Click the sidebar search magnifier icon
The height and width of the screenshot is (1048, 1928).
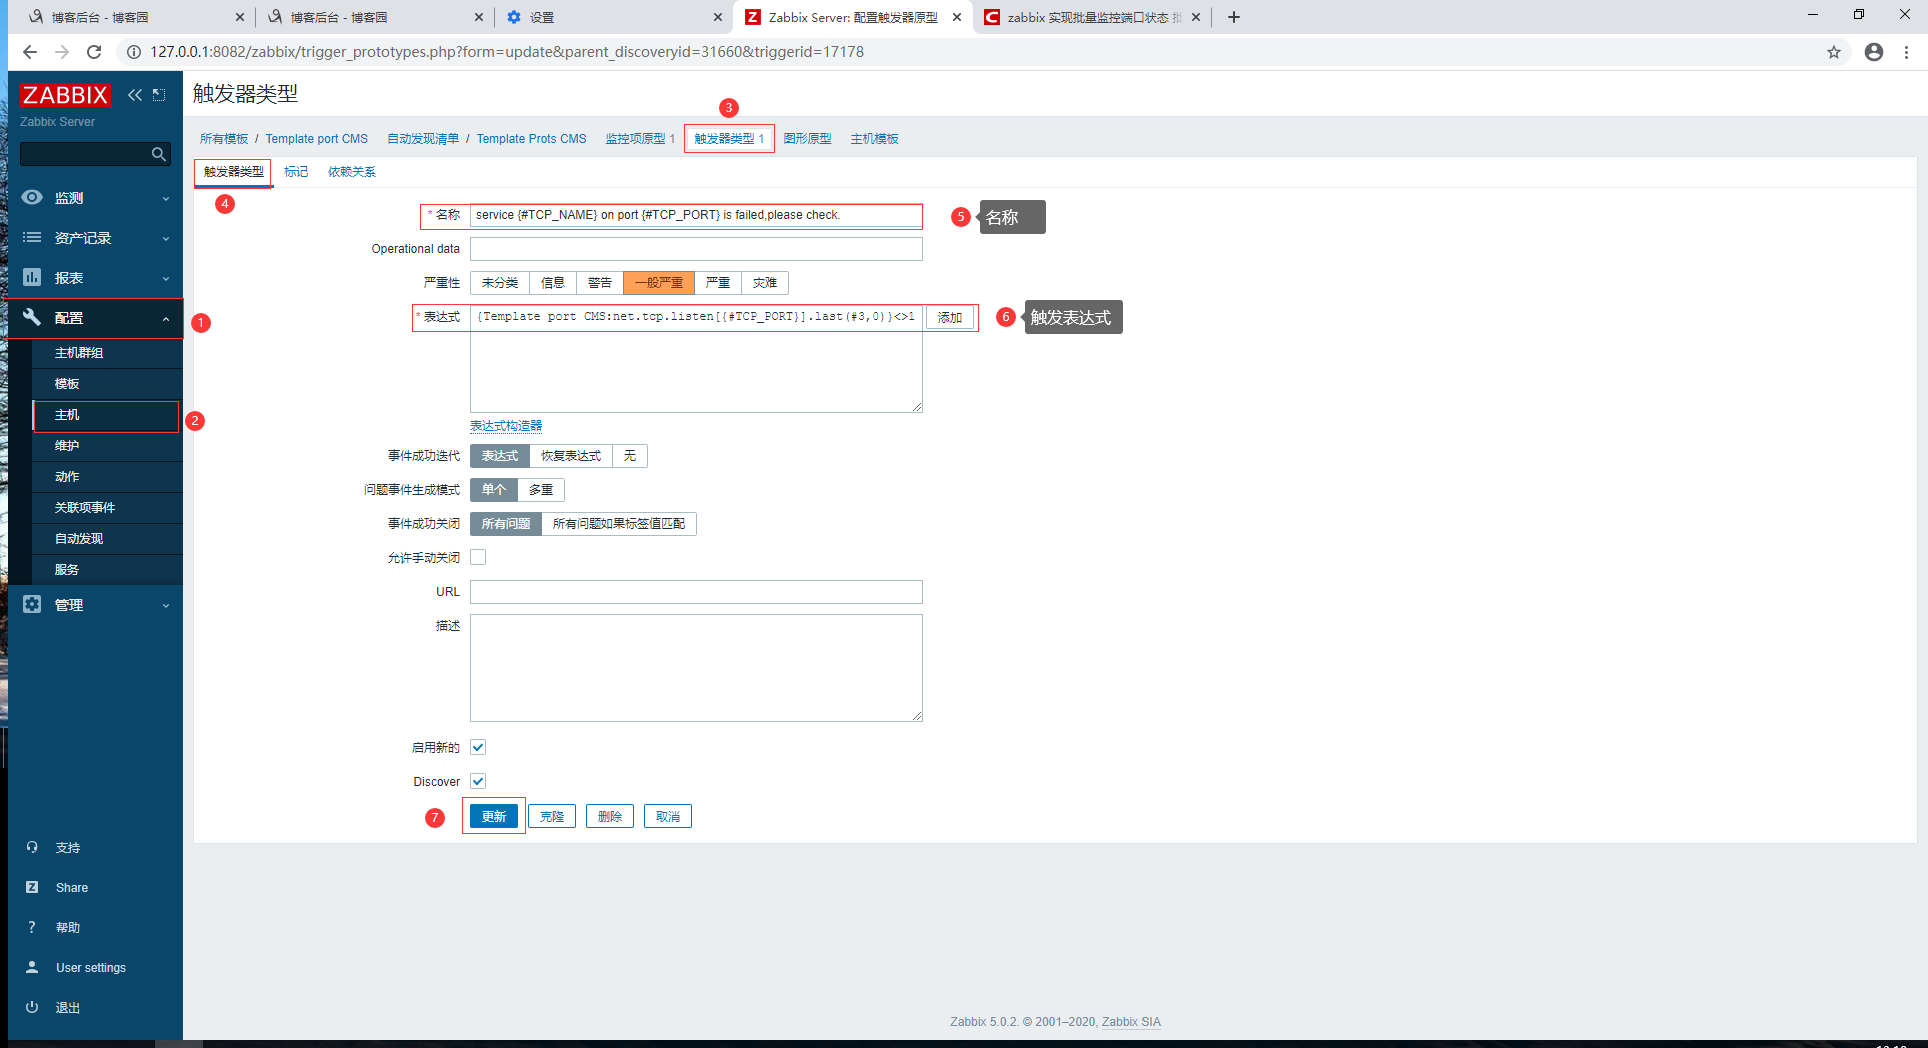(x=158, y=154)
